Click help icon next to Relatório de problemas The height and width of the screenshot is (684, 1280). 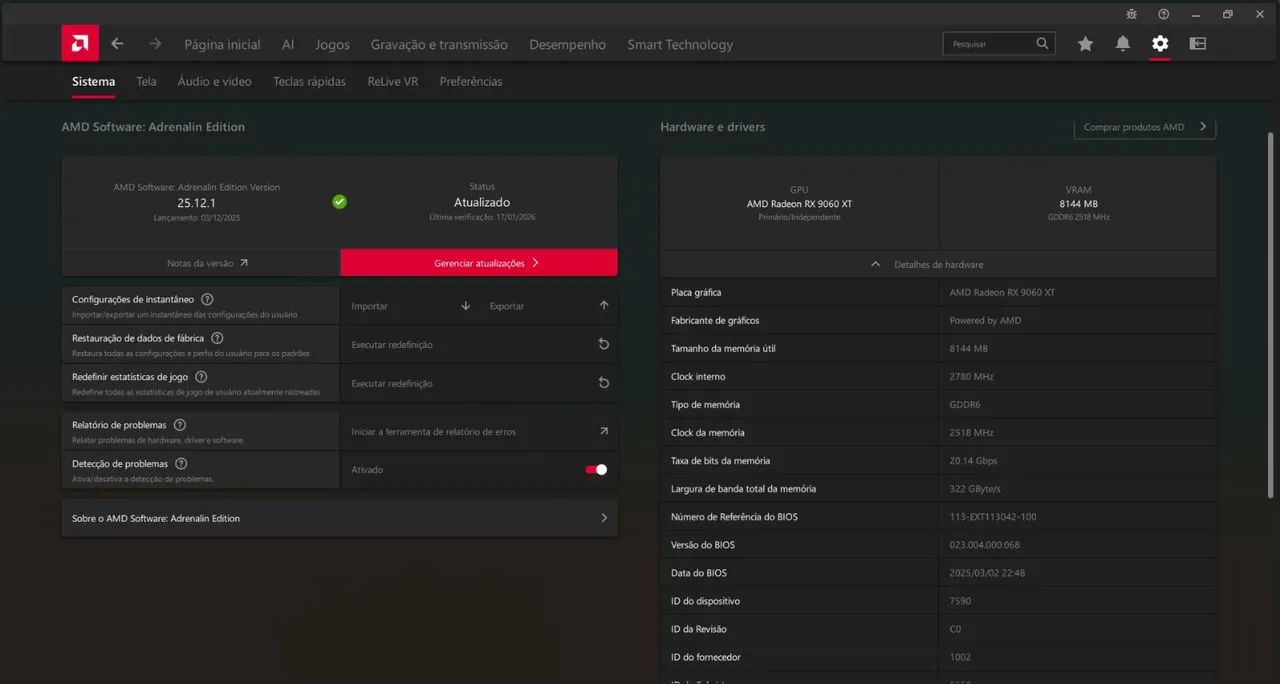pos(180,425)
